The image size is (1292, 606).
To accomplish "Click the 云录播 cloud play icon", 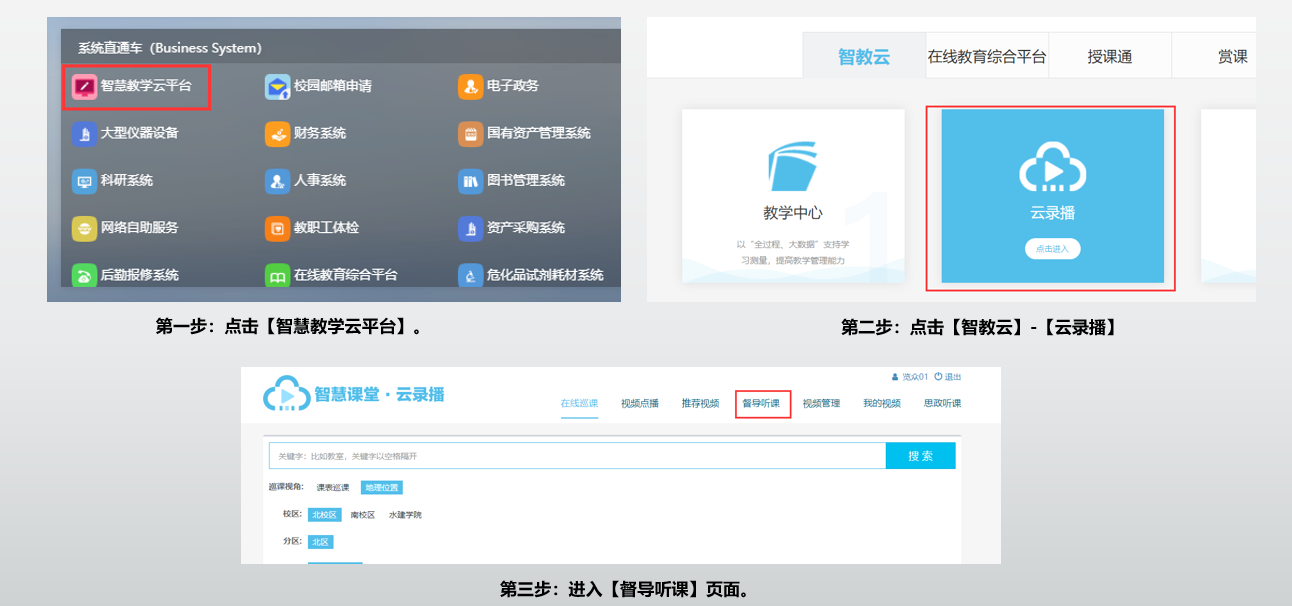I will [x=1052, y=172].
